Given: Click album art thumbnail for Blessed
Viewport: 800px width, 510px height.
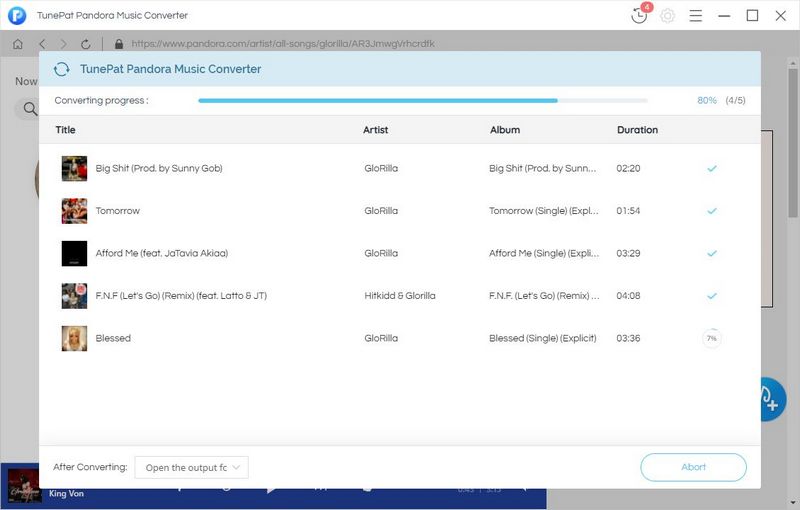Looking at the screenshot, I should coord(74,338).
